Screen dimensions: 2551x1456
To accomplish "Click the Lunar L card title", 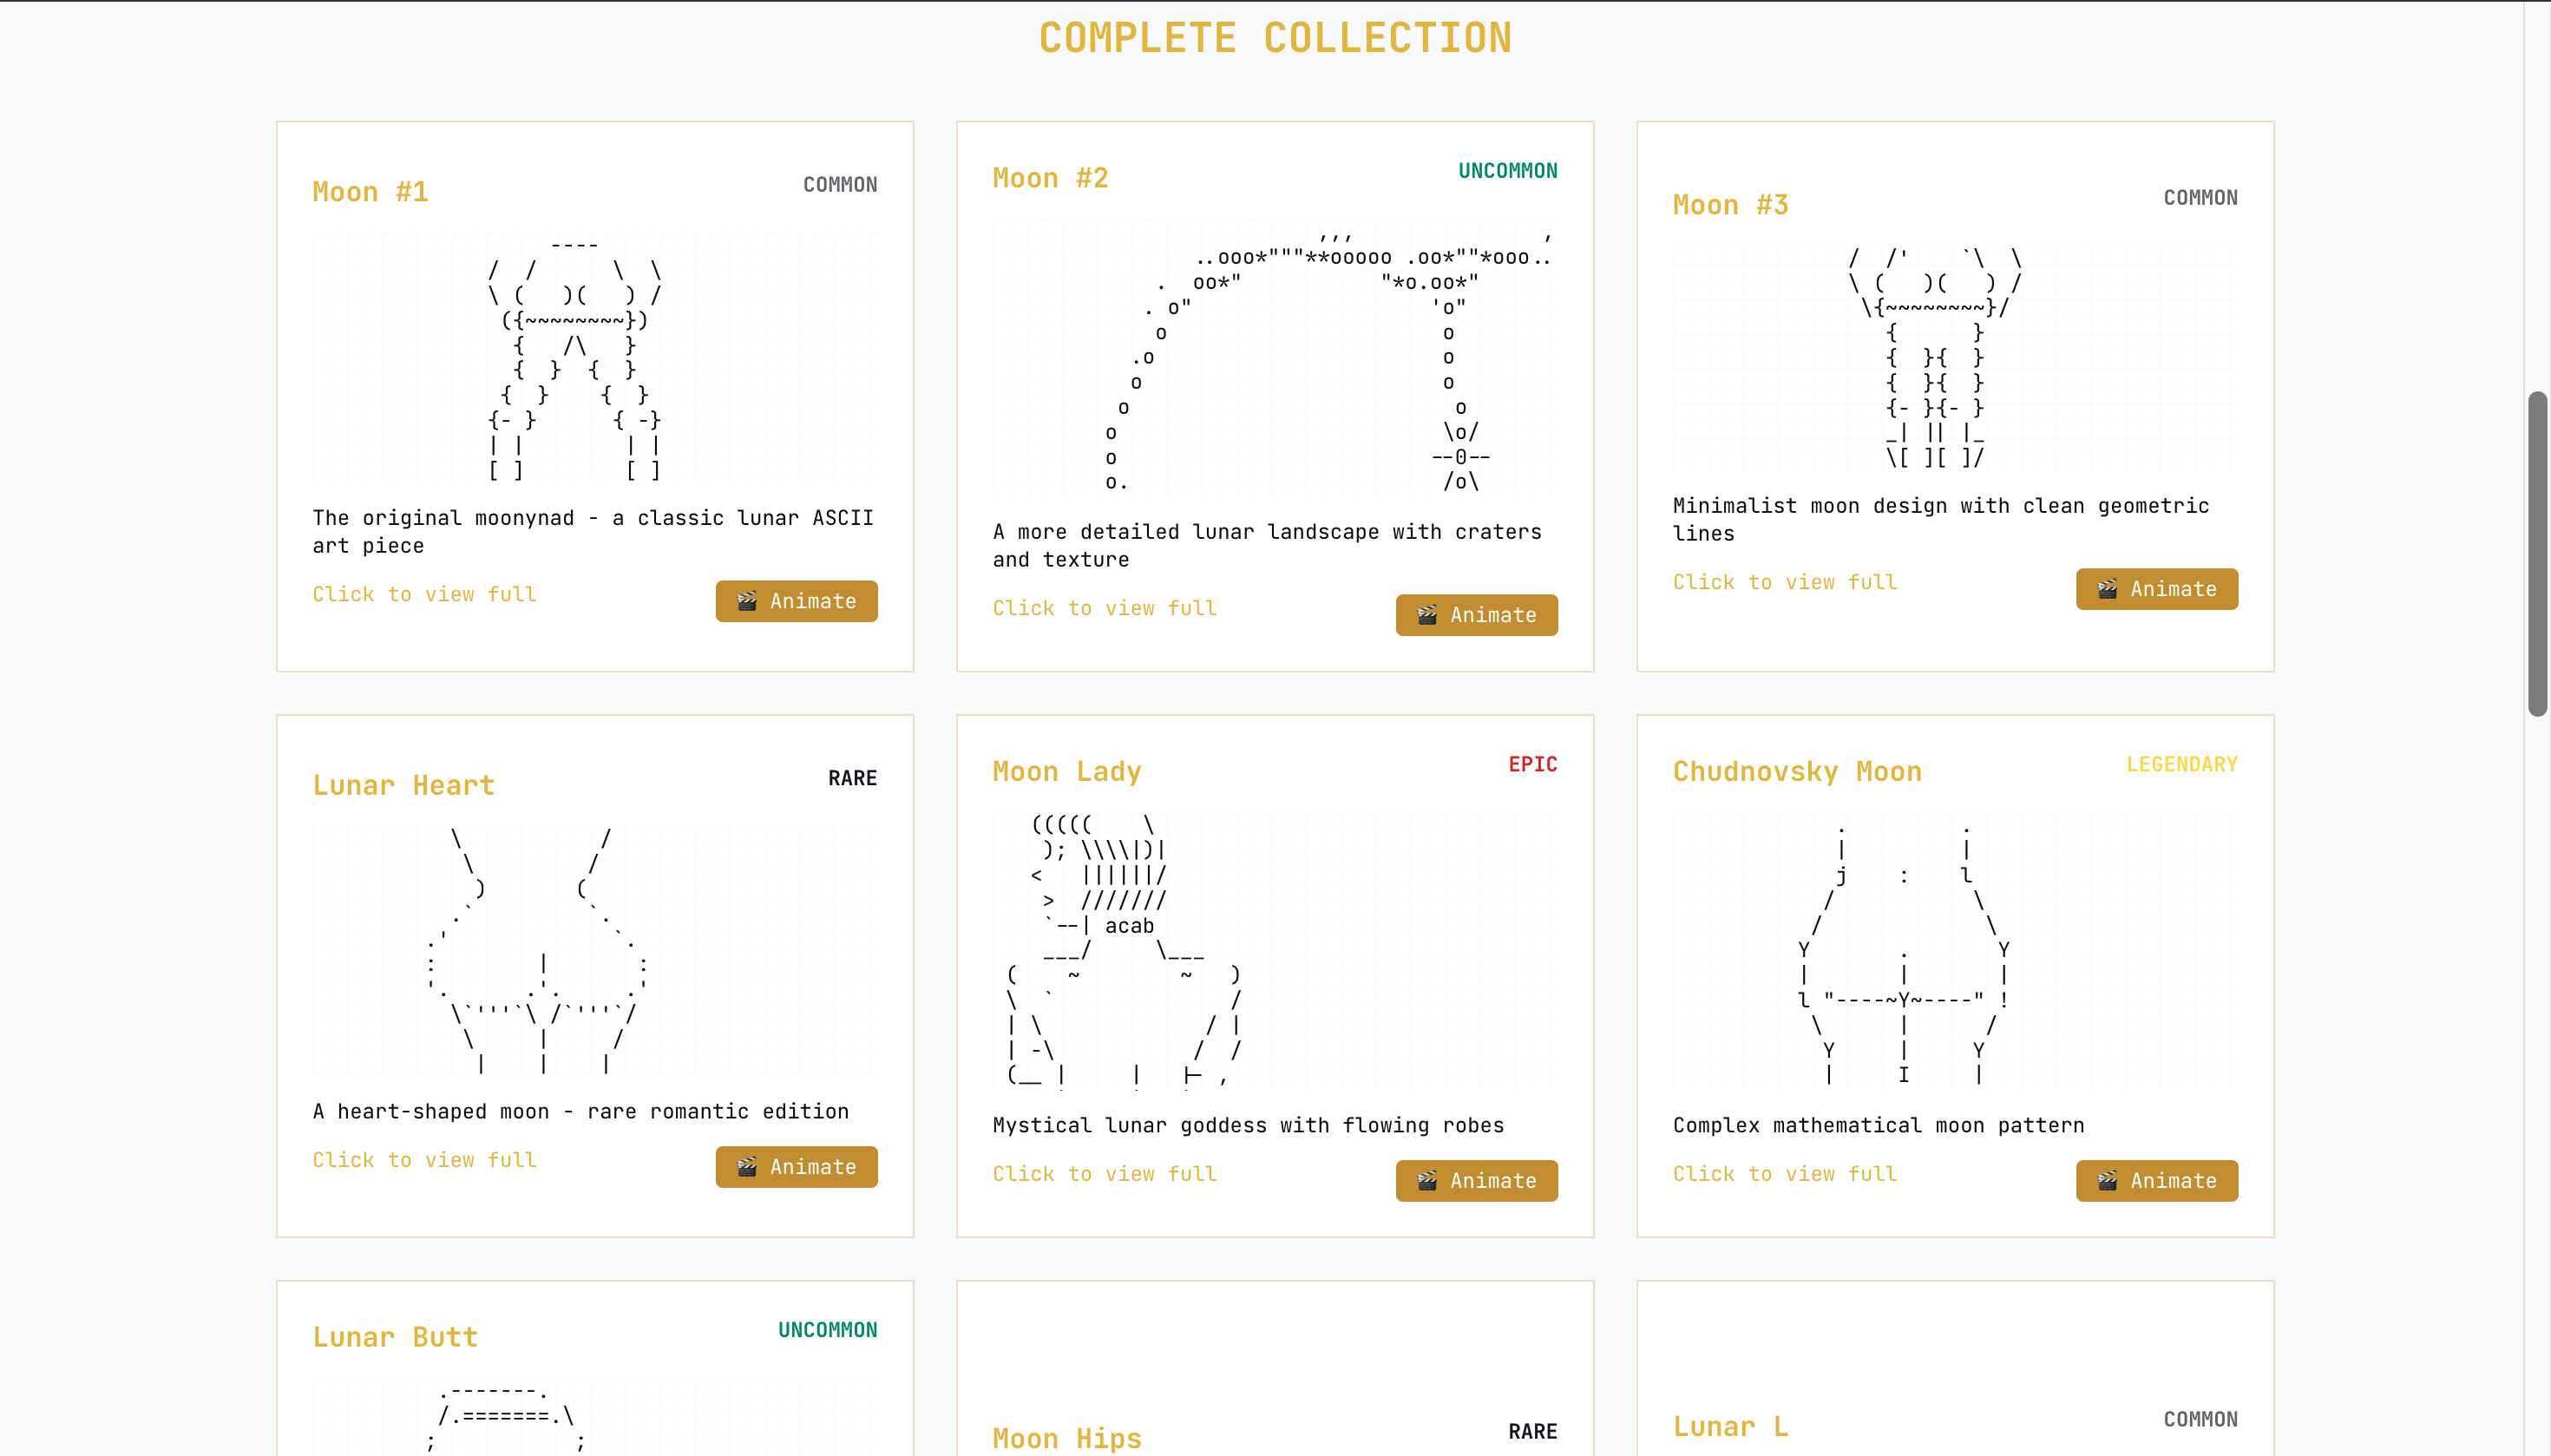I will point(1730,1427).
